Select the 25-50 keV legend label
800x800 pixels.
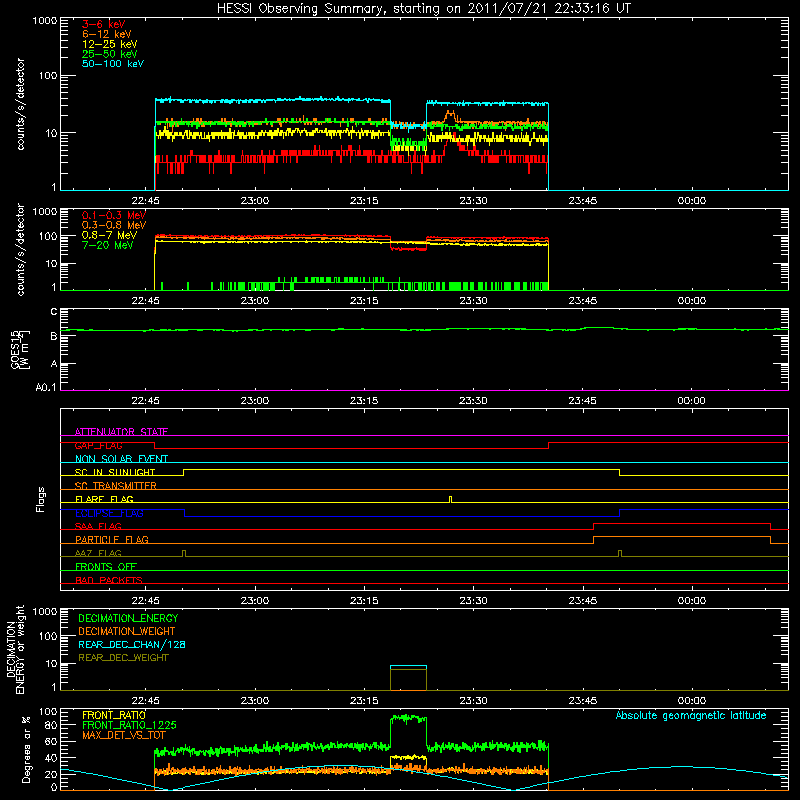coord(110,54)
